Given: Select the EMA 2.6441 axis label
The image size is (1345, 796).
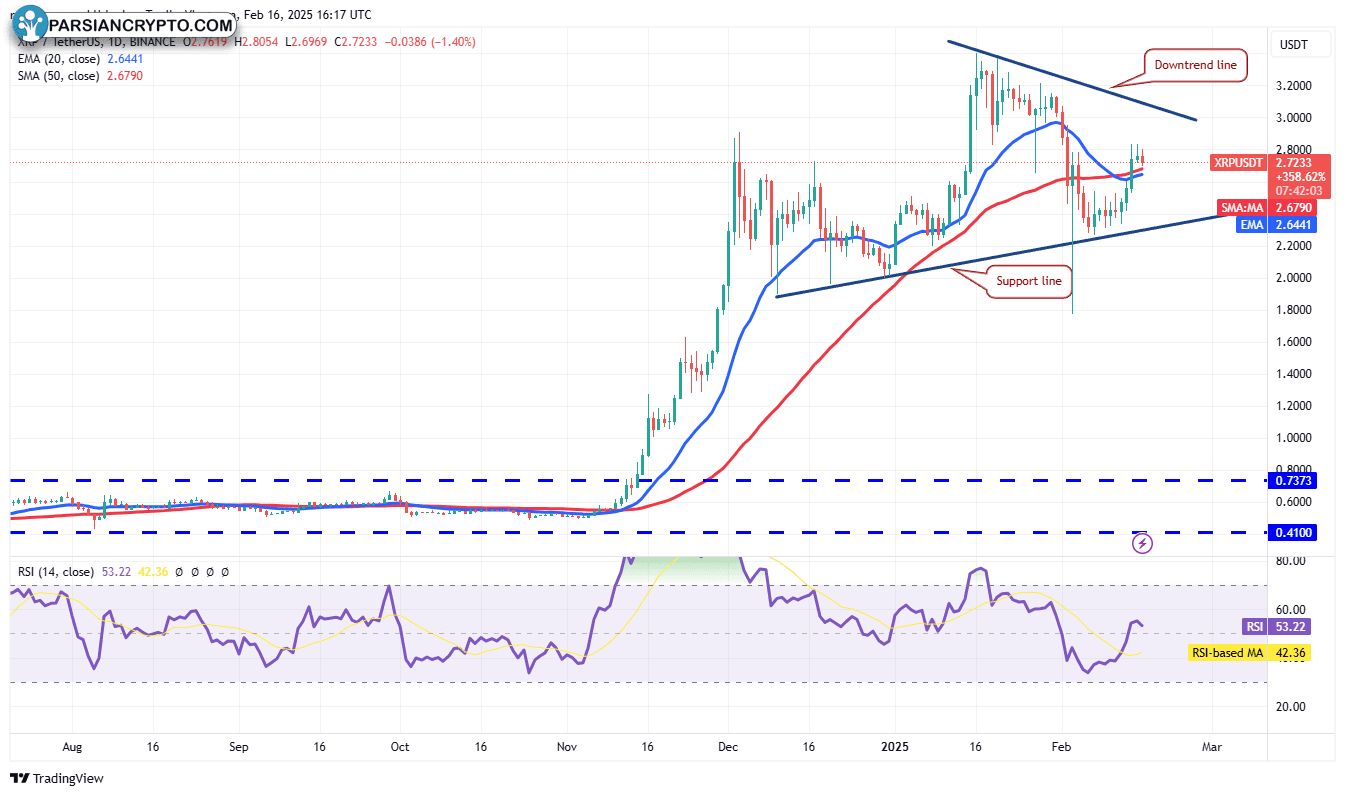Looking at the screenshot, I should point(1277,225).
